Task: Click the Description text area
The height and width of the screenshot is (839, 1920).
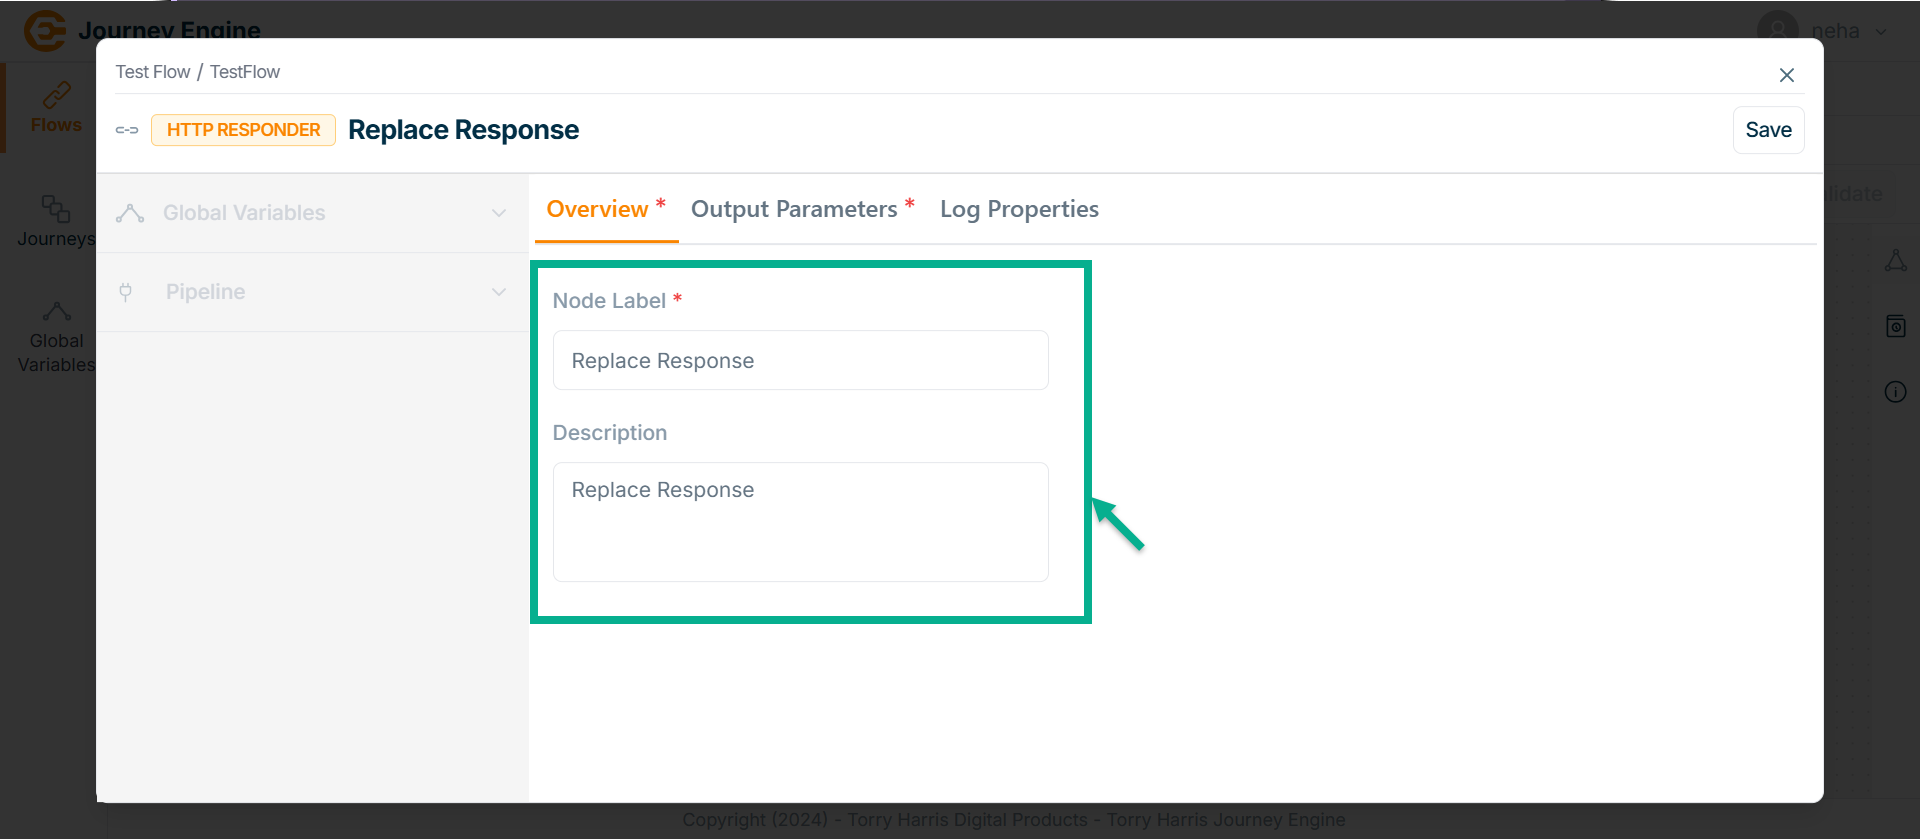Action: click(800, 521)
